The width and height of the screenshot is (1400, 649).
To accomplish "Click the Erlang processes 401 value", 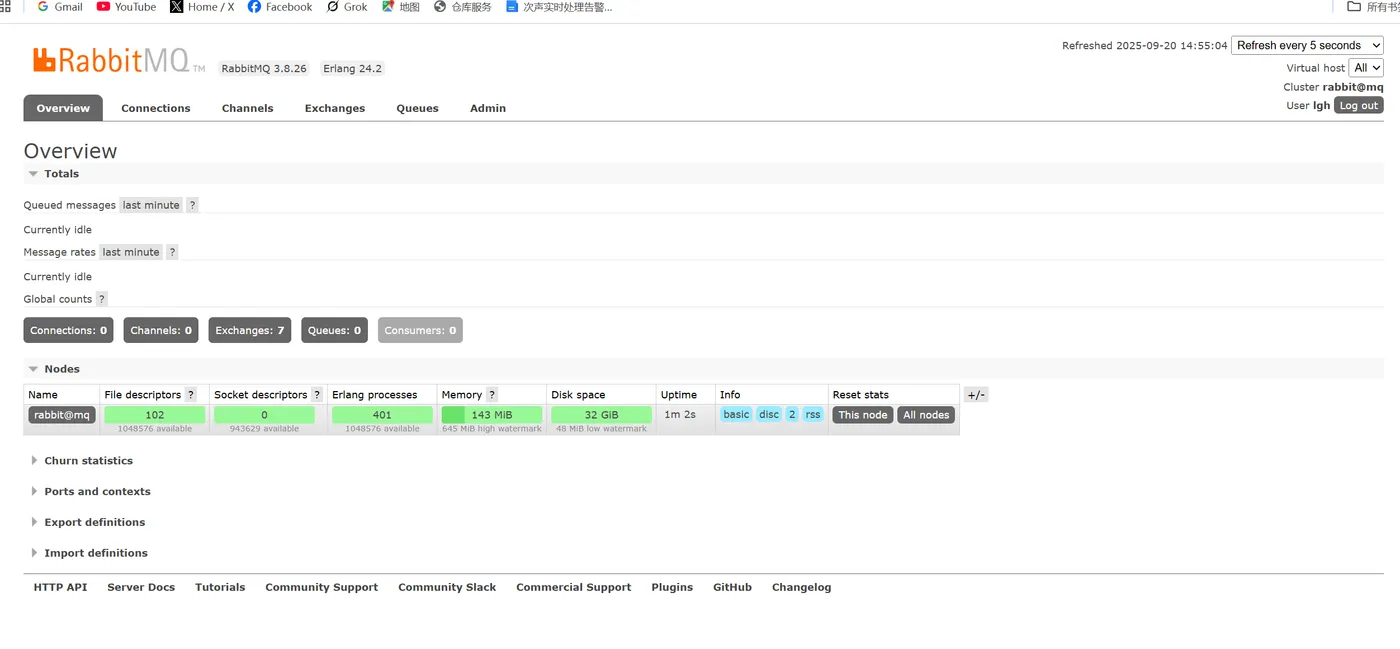I will [382, 415].
